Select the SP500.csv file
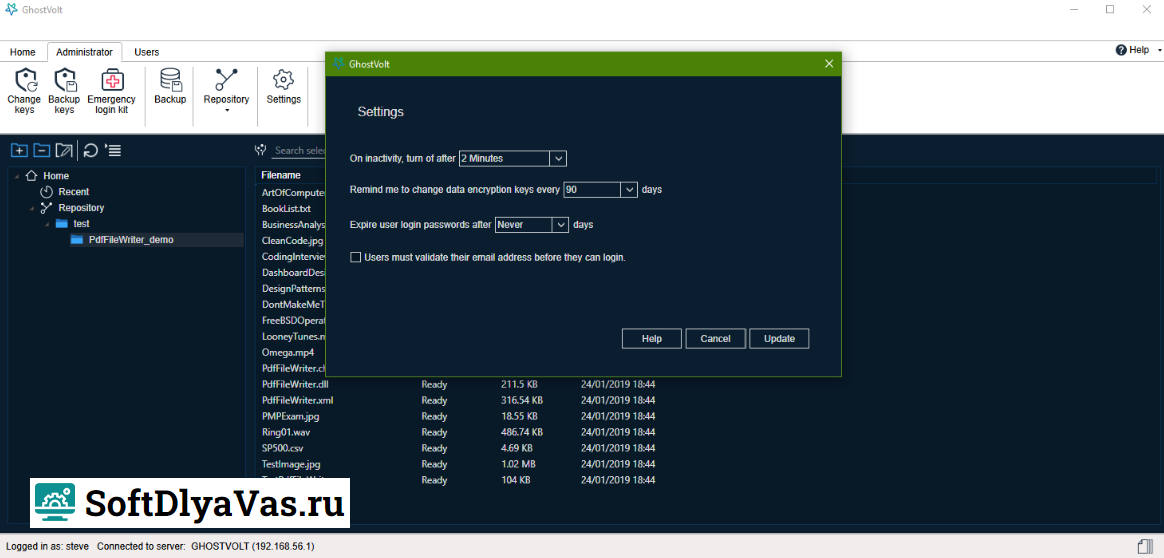Screen dimensions: 1164x558 pos(283,448)
